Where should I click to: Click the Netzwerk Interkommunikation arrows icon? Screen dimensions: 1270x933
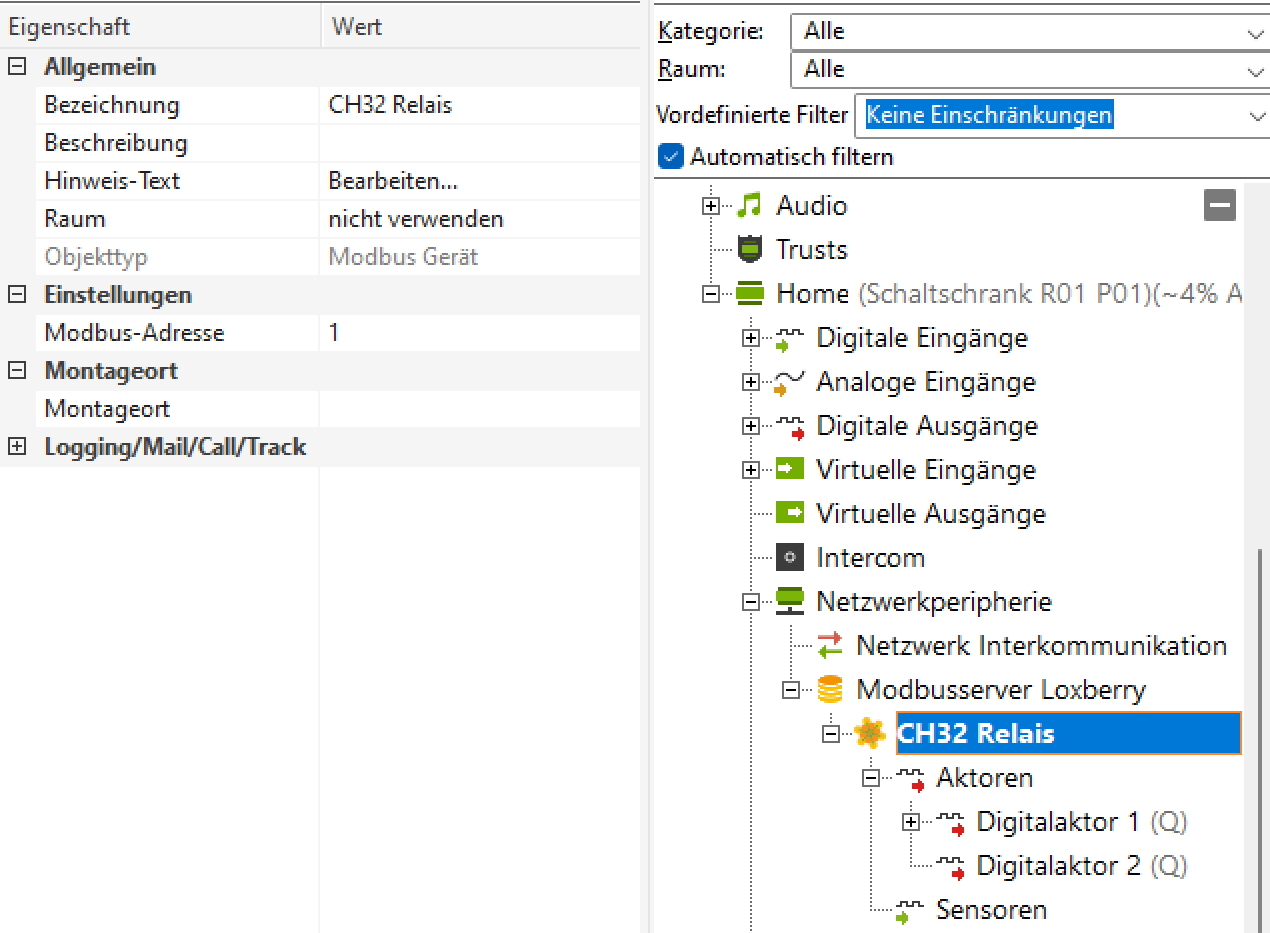click(829, 646)
